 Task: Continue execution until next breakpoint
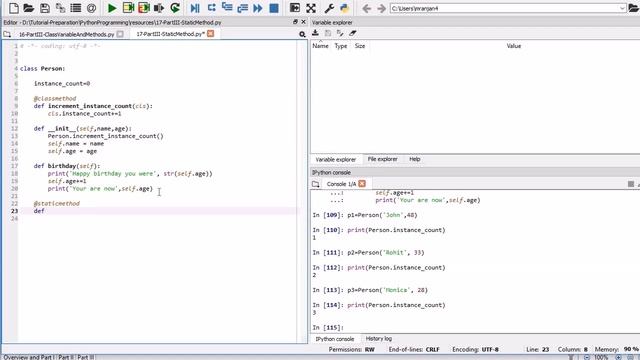click(x=258, y=8)
